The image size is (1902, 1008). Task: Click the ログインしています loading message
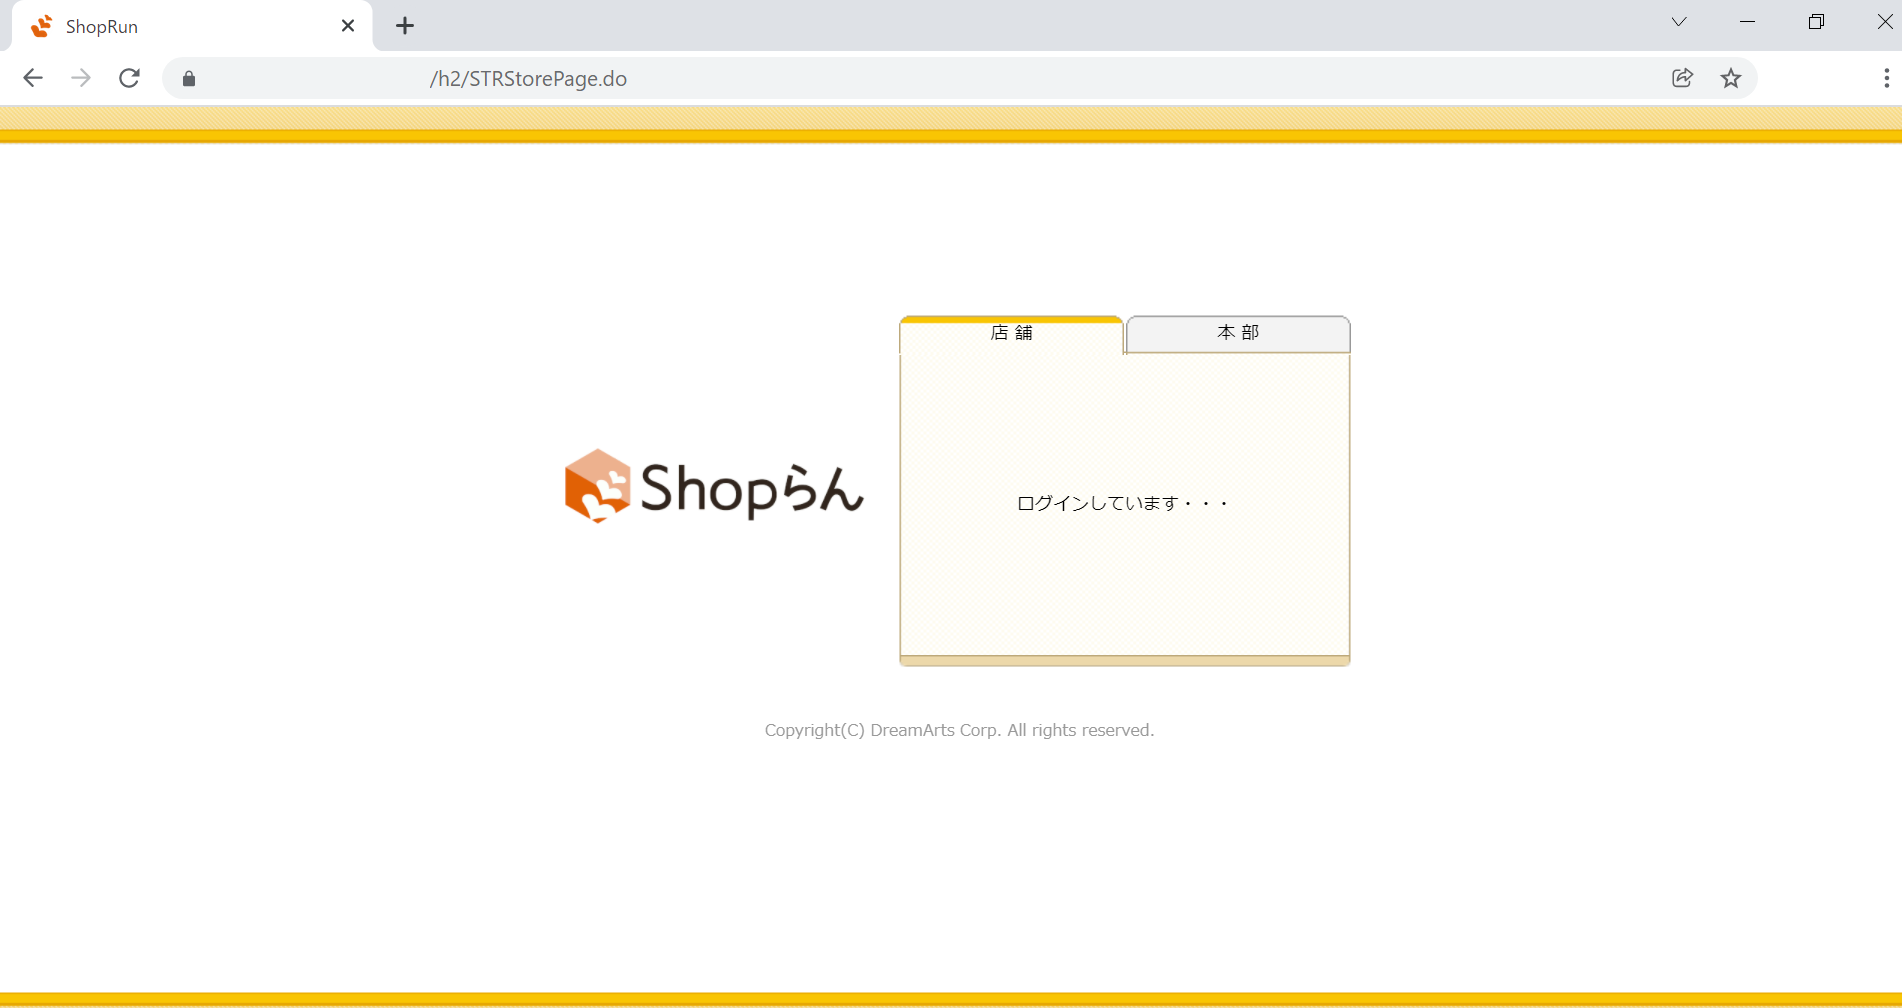pyautogui.click(x=1122, y=502)
